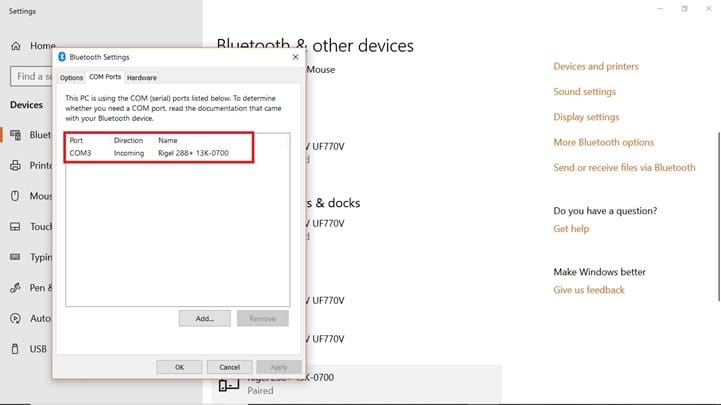This screenshot has width=721, height=405.
Task: Confirm the dialog with OK
Action: point(179,367)
